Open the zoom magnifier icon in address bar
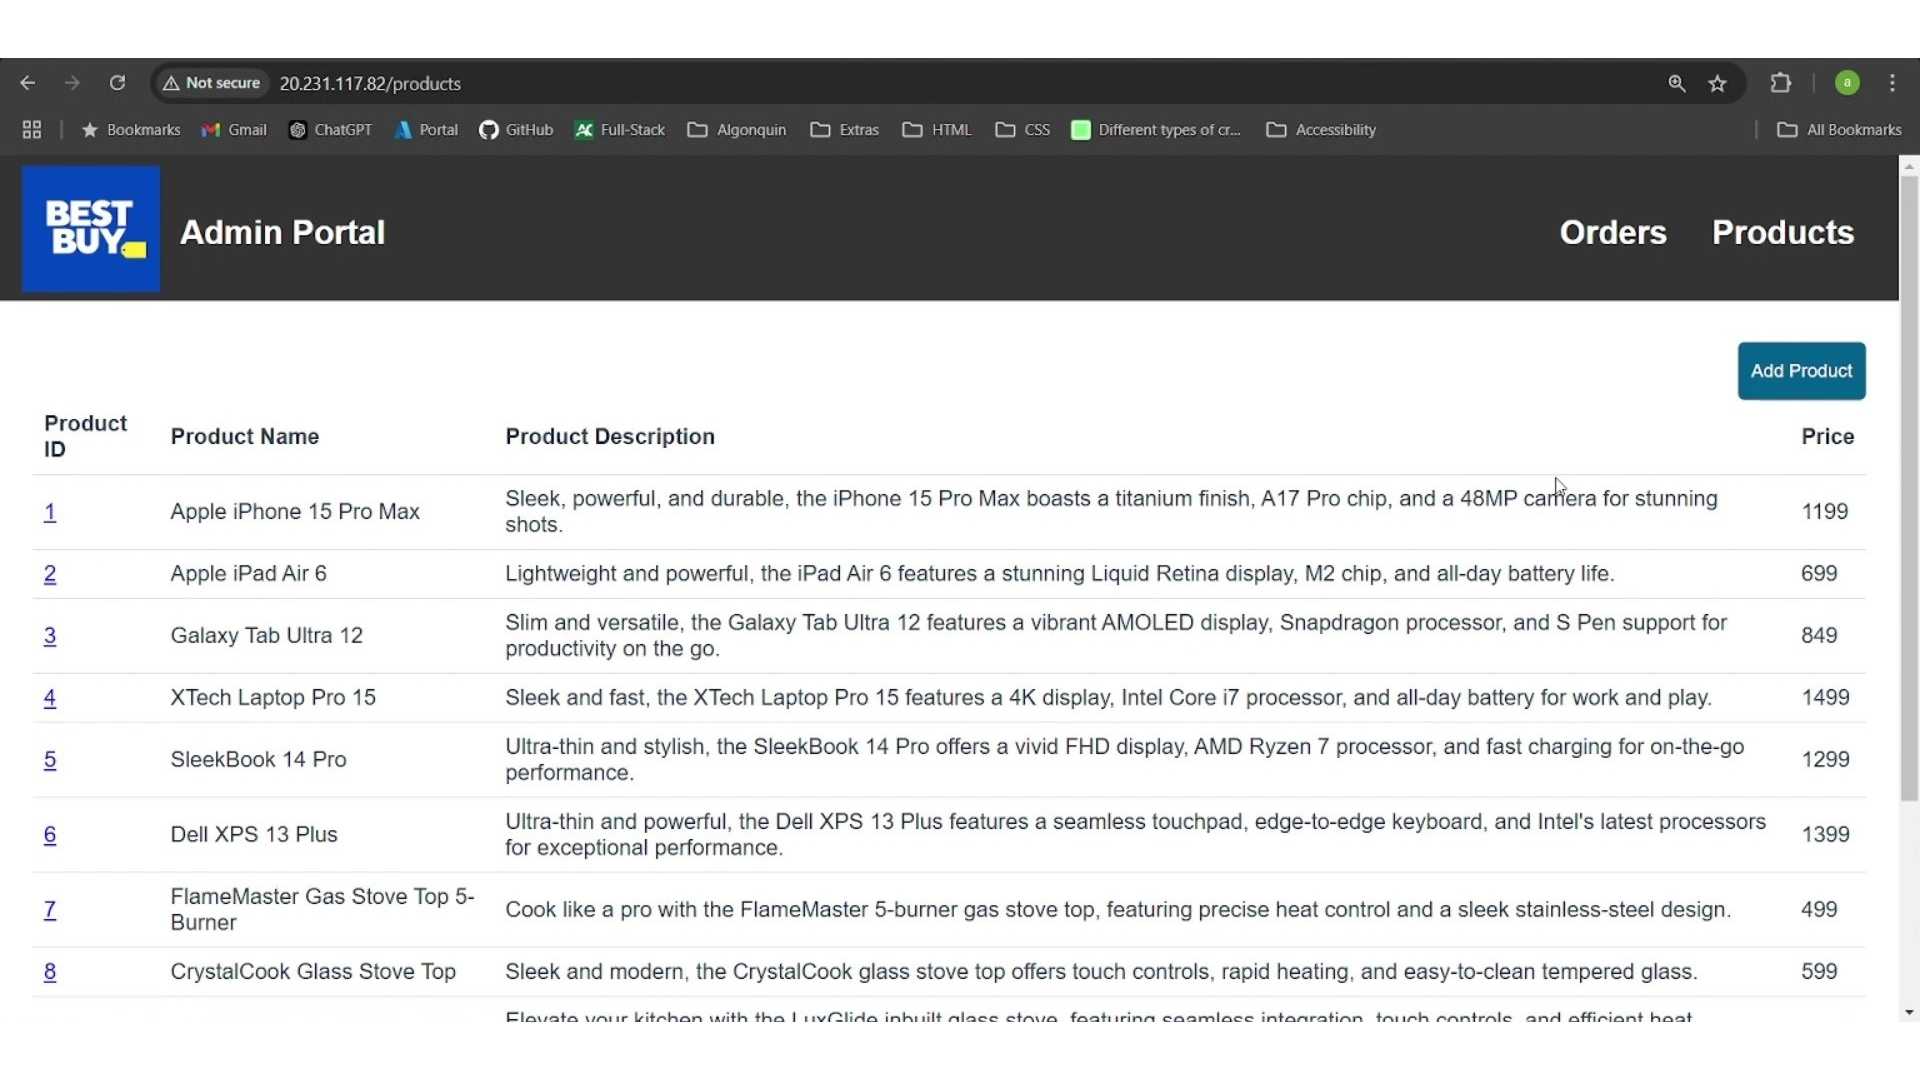This screenshot has height=1080, width=1920. pyautogui.click(x=1677, y=84)
